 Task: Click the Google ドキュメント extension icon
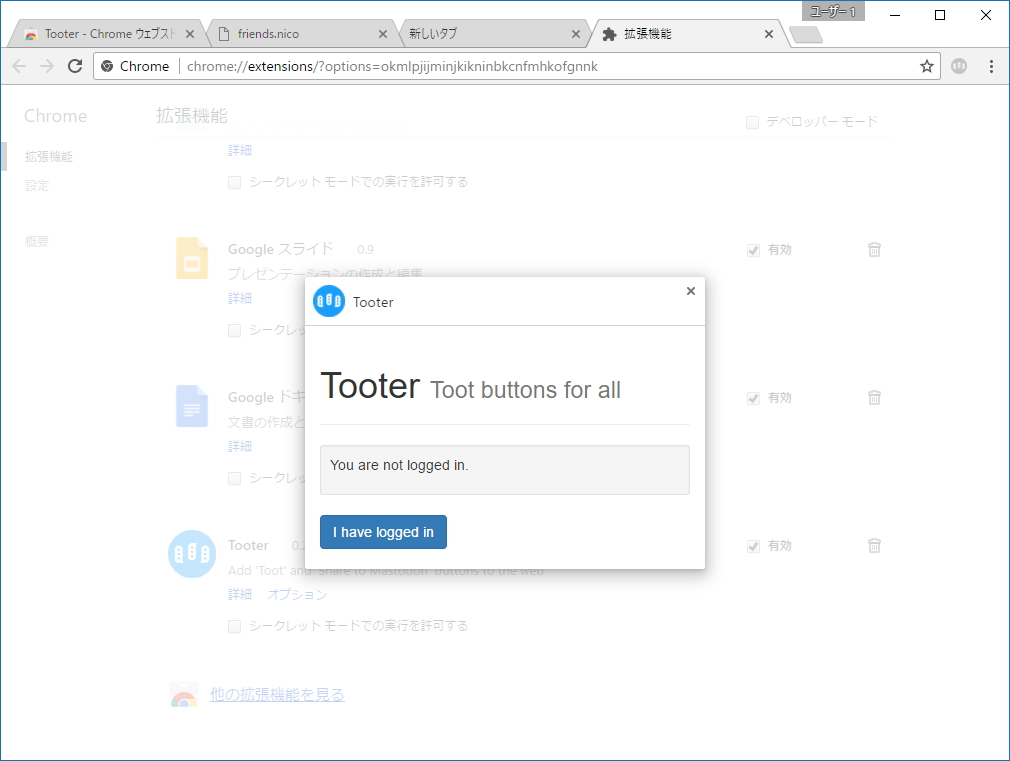[191, 406]
